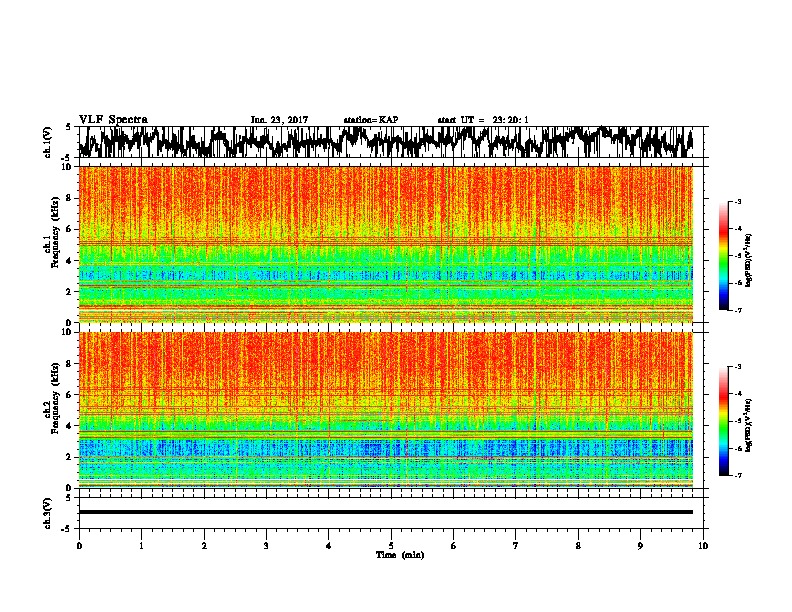Click the ch.2 color bar '-4' tick label
The image size is (792, 612).
click(737, 394)
